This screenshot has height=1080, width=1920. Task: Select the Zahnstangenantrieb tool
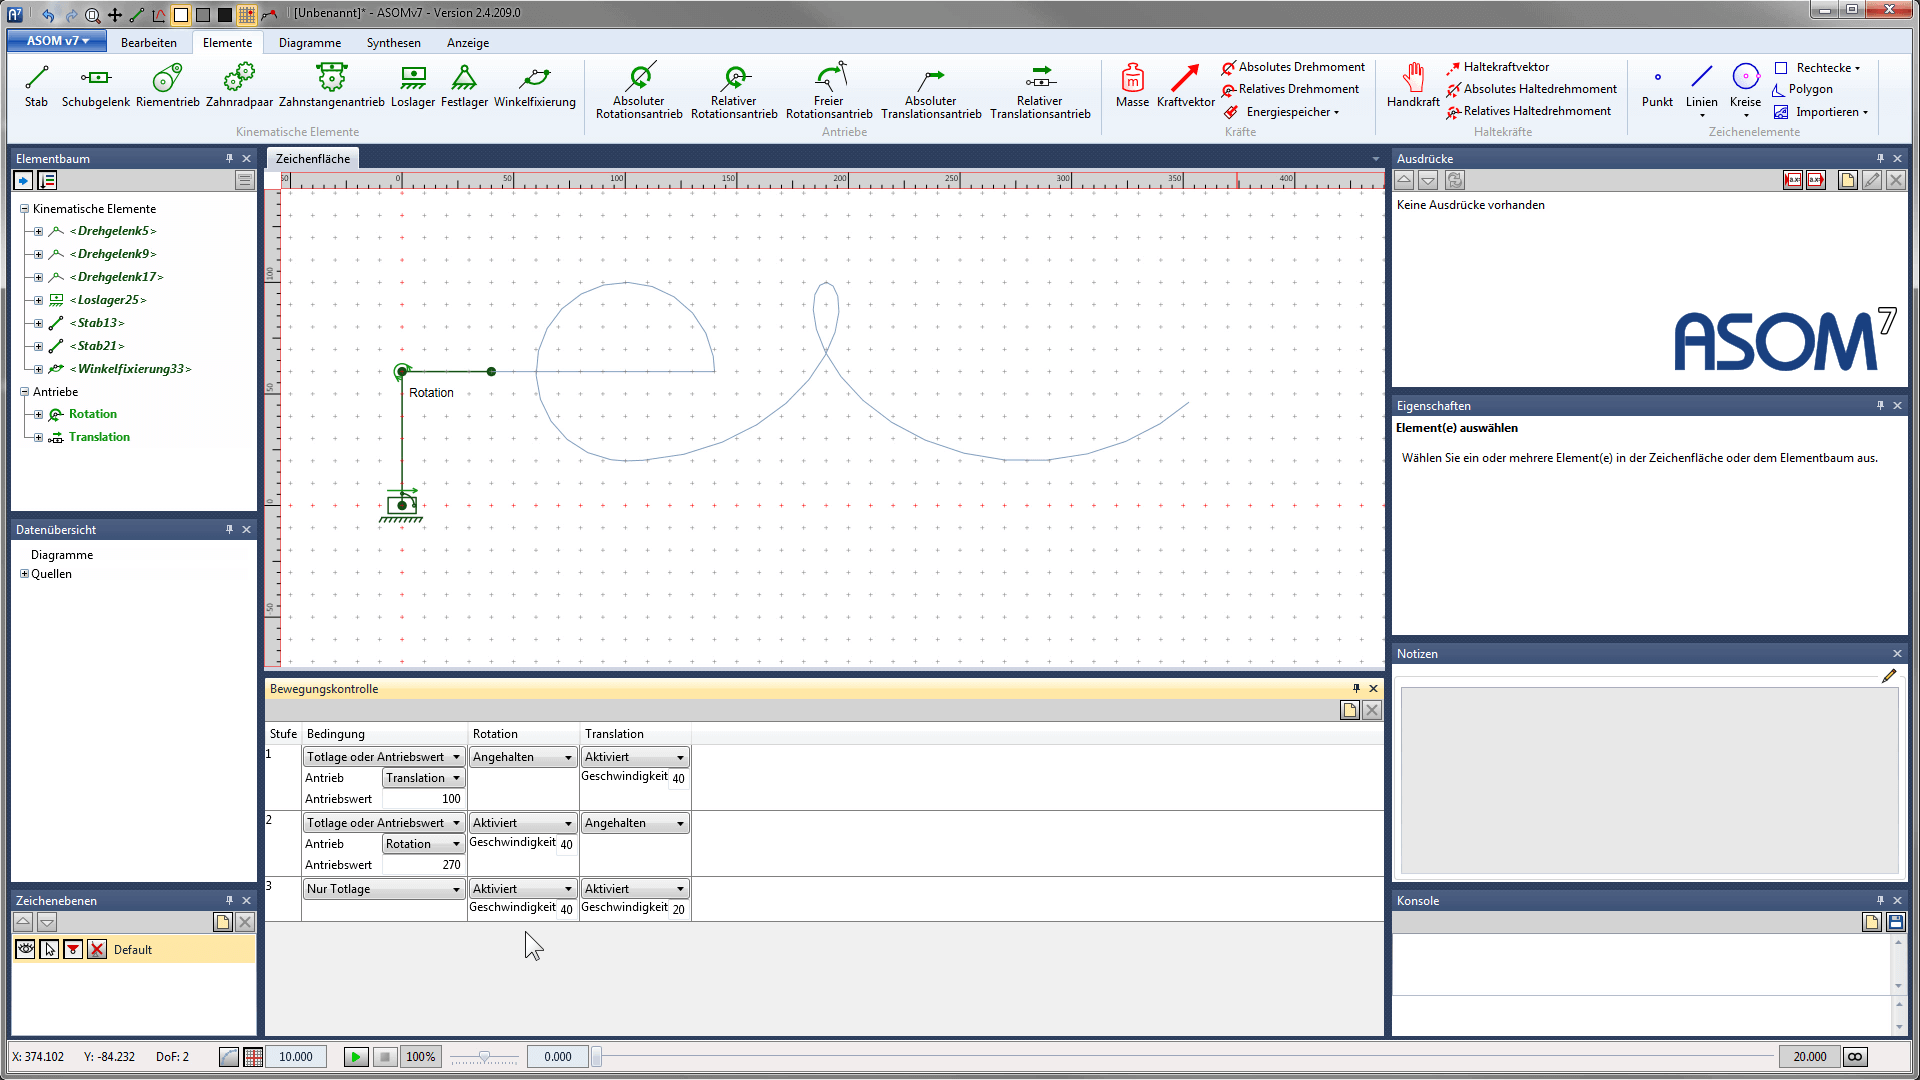click(x=332, y=86)
